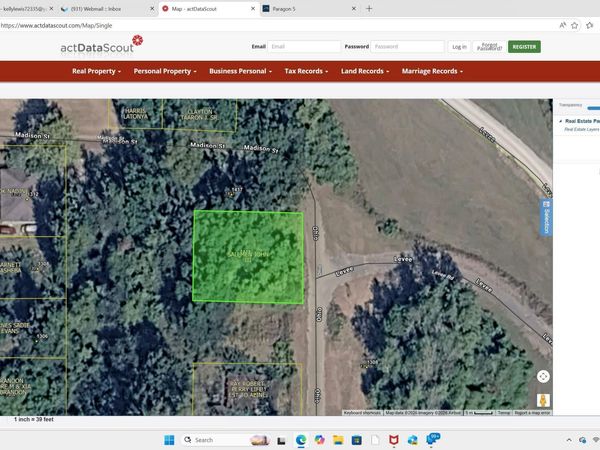This screenshot has height=450, width=600.
Task: Open File Explorer from the taskbar
Action: point(338,440)
